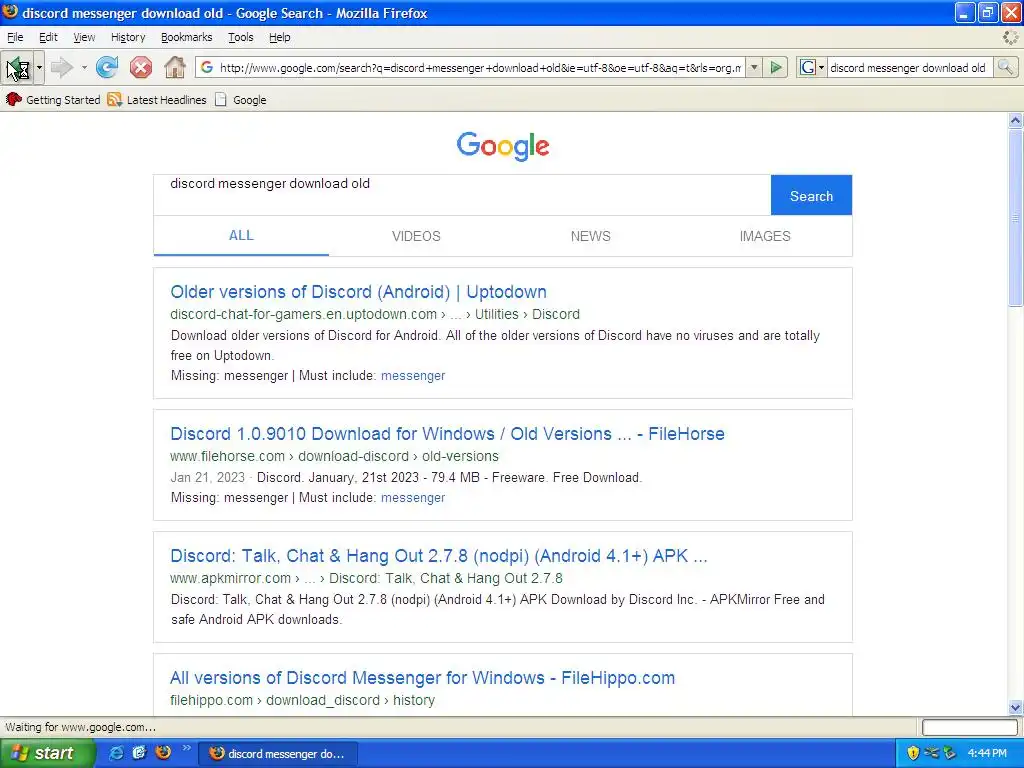Click the status bar 'Waiting for www.google.com' text
Viewport: 1024px width, 768px height.
tap(80, 727)
